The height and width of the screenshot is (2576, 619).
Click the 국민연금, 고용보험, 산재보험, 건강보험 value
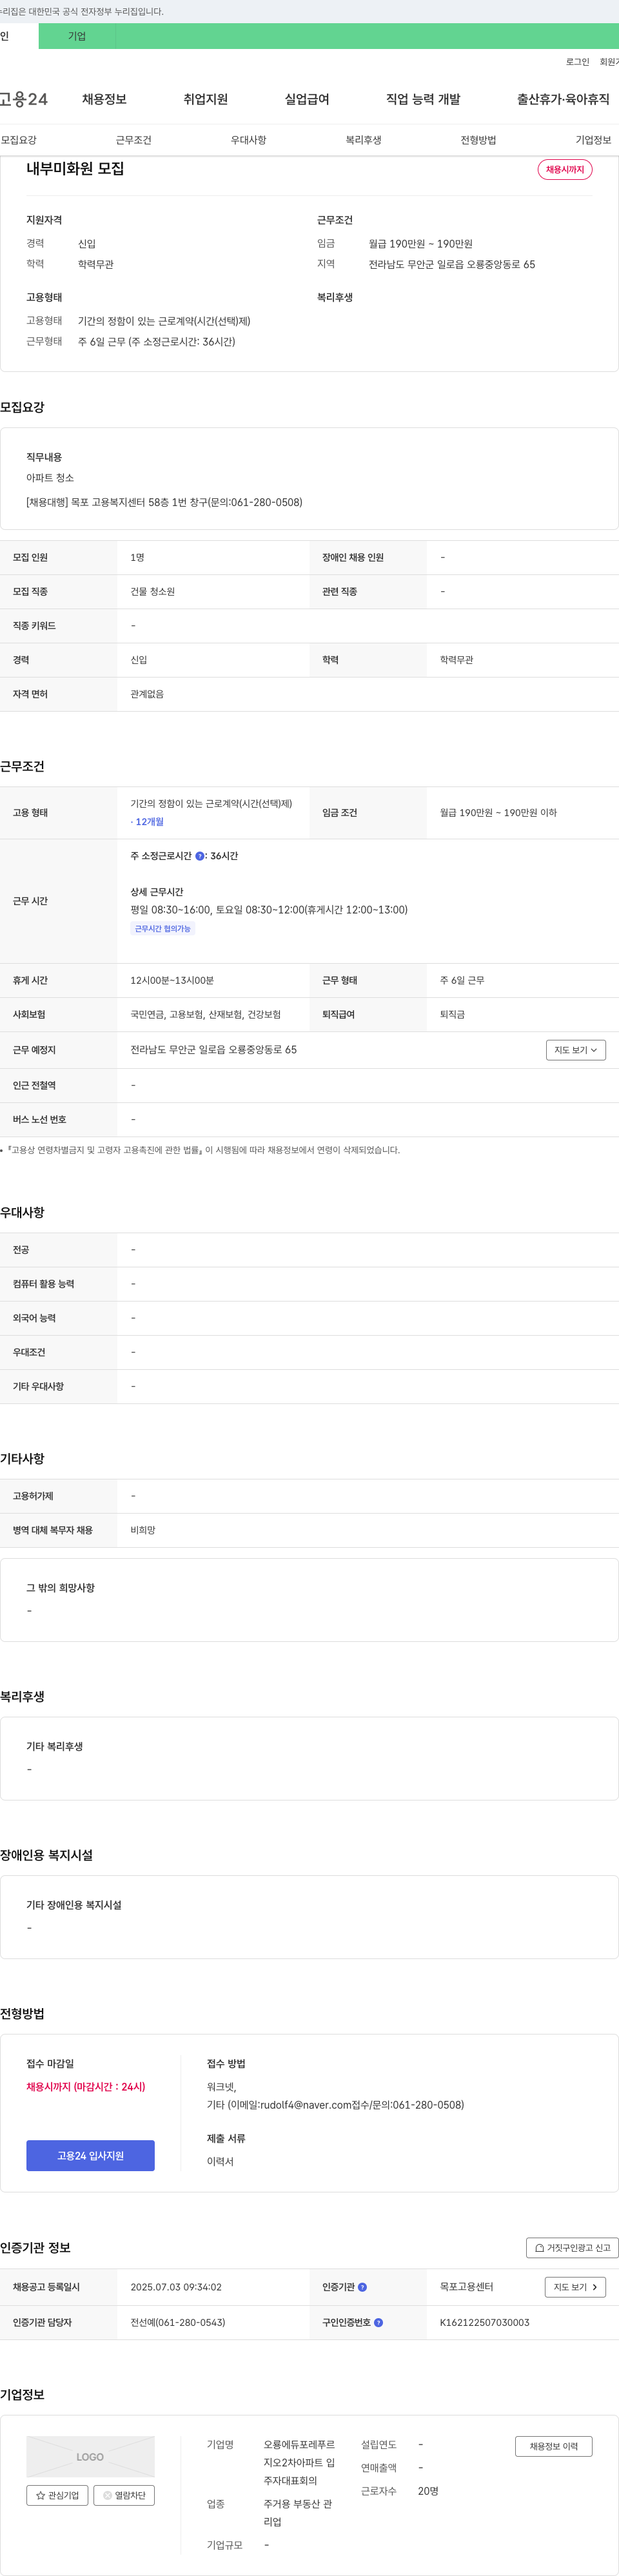tap(206, 1015)
